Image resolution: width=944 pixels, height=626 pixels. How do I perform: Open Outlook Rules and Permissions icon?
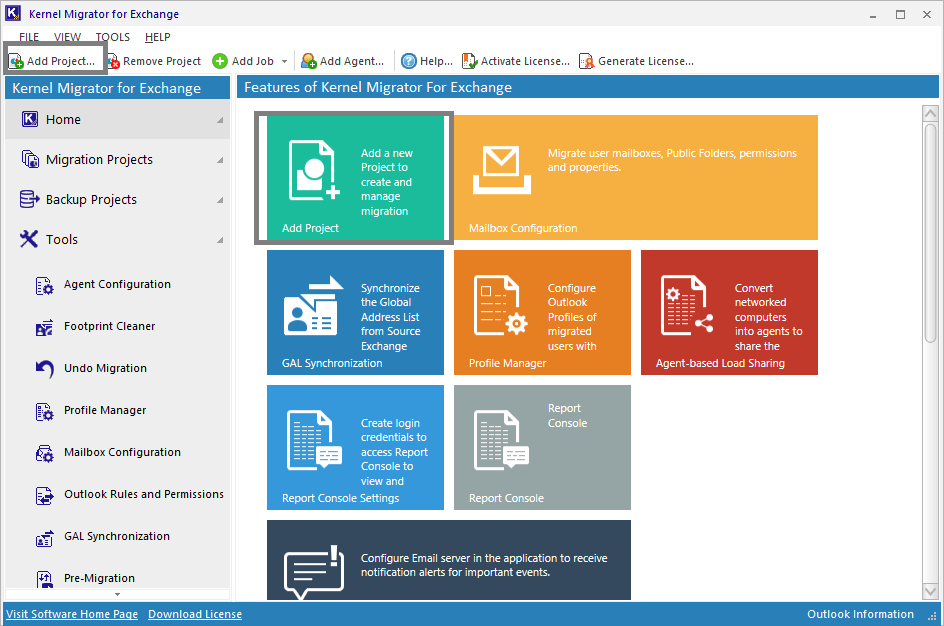(x=44, y=495)
